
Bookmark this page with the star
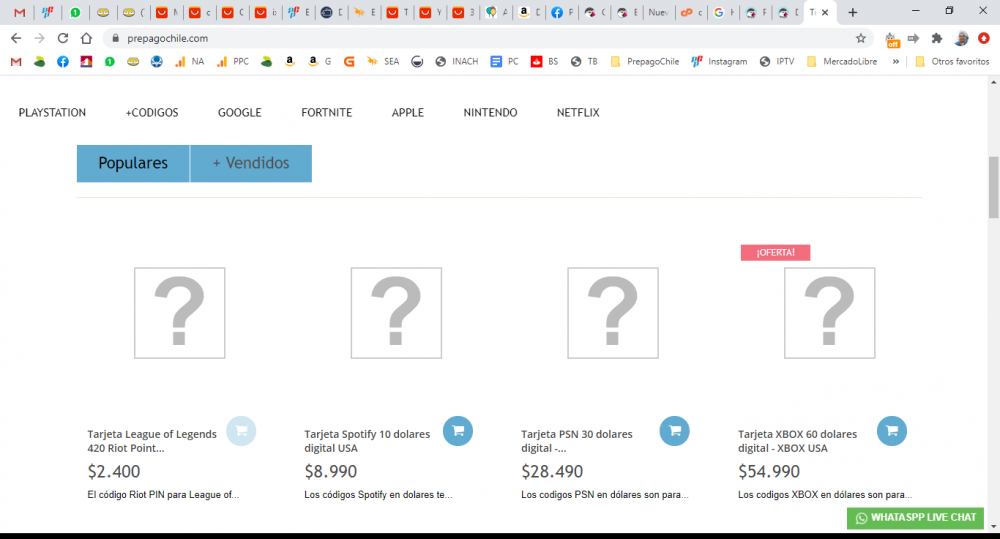pos(861,38)
